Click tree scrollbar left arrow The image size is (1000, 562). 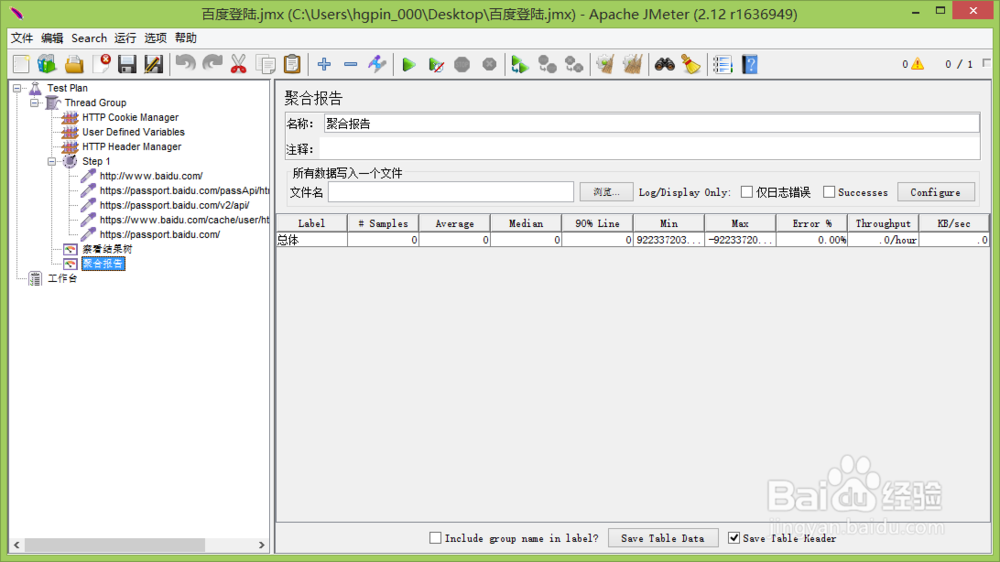coord(17,545)
